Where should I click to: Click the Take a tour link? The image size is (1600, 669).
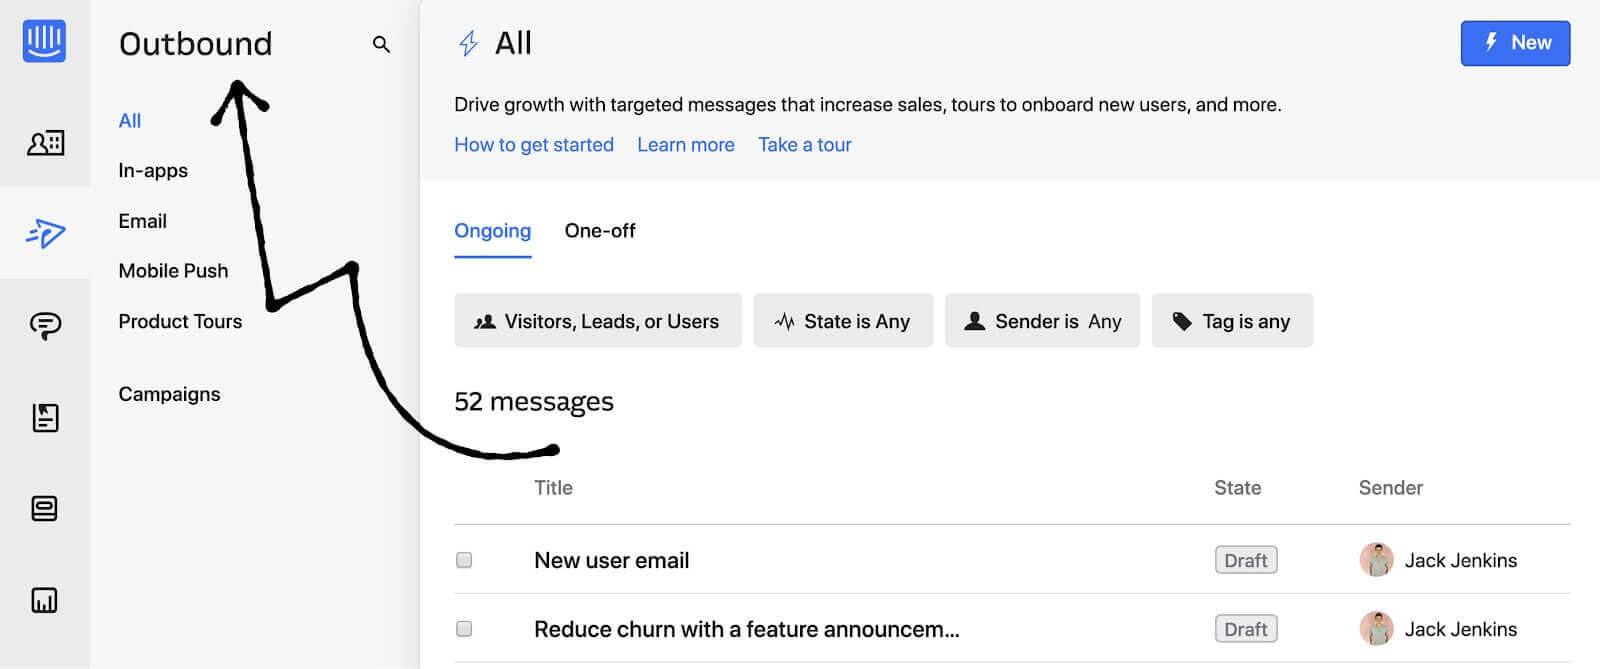pyautogui.click(x=804, y=145)
